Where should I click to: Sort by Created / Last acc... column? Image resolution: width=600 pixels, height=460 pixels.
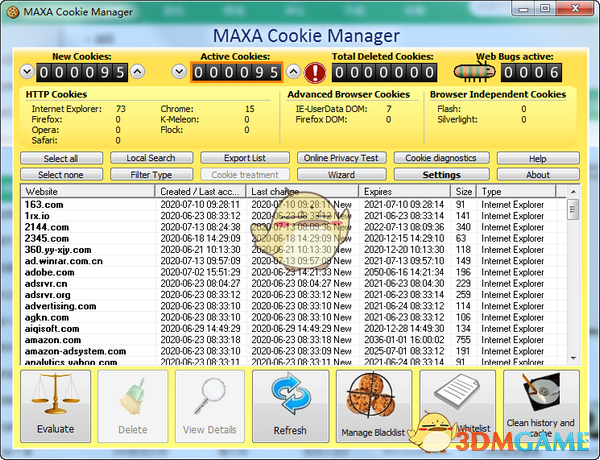pos(201,191)
